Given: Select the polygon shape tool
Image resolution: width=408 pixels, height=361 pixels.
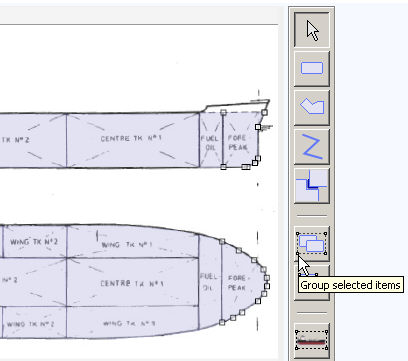Looking at the screenshot, I should [x=312, y=107].
